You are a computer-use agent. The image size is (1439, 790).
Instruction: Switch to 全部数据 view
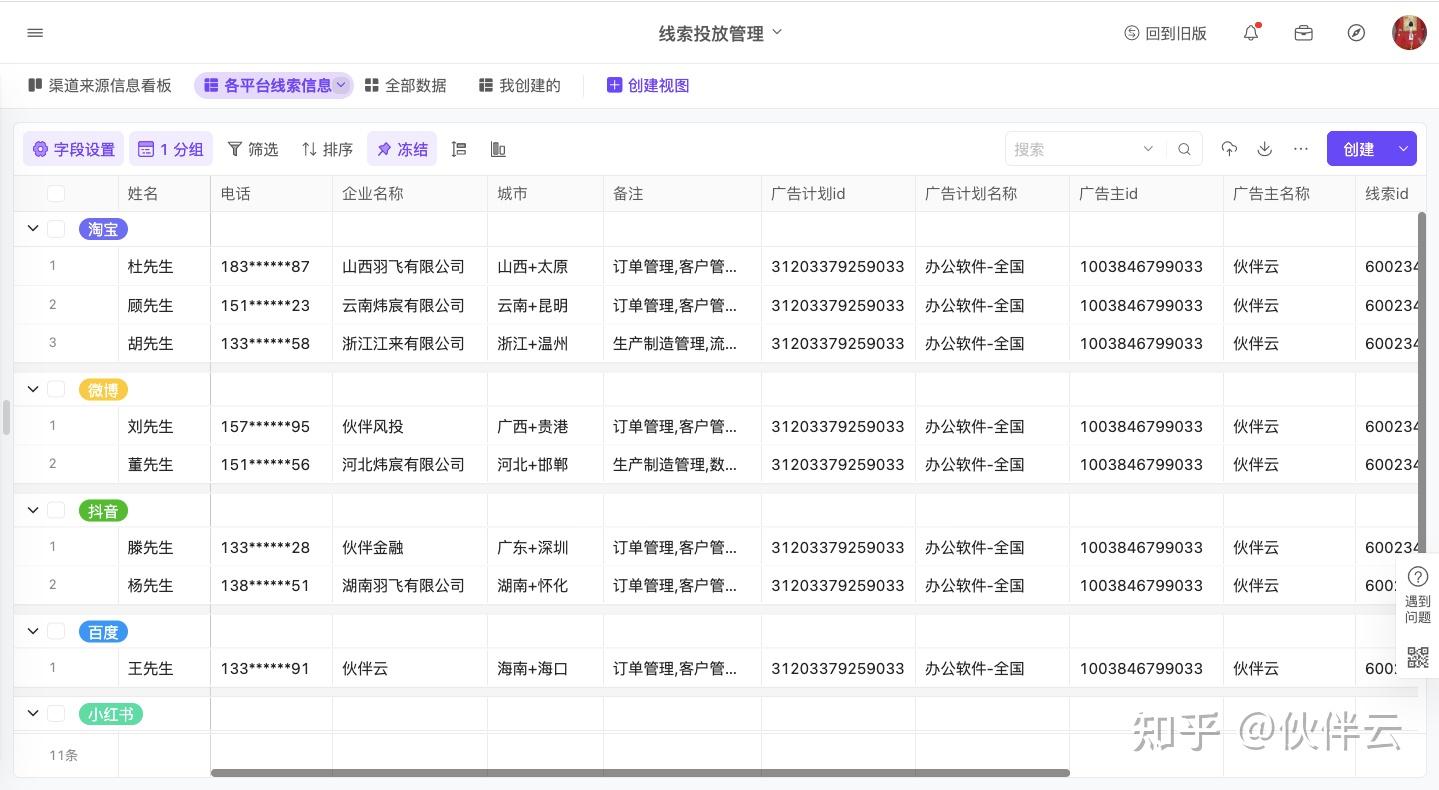tap(405, 85)
